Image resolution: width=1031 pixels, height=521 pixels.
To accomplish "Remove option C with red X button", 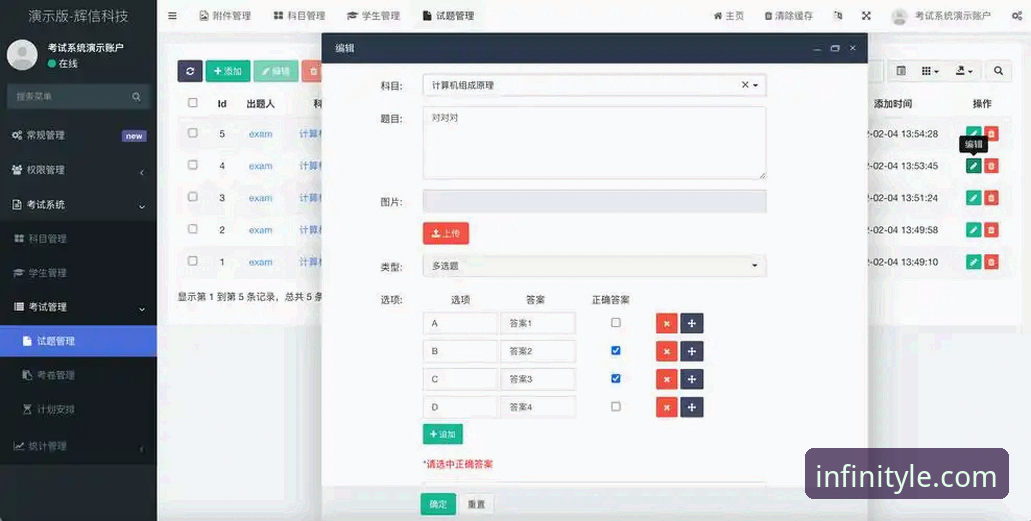I will click(x=667, y=380).
